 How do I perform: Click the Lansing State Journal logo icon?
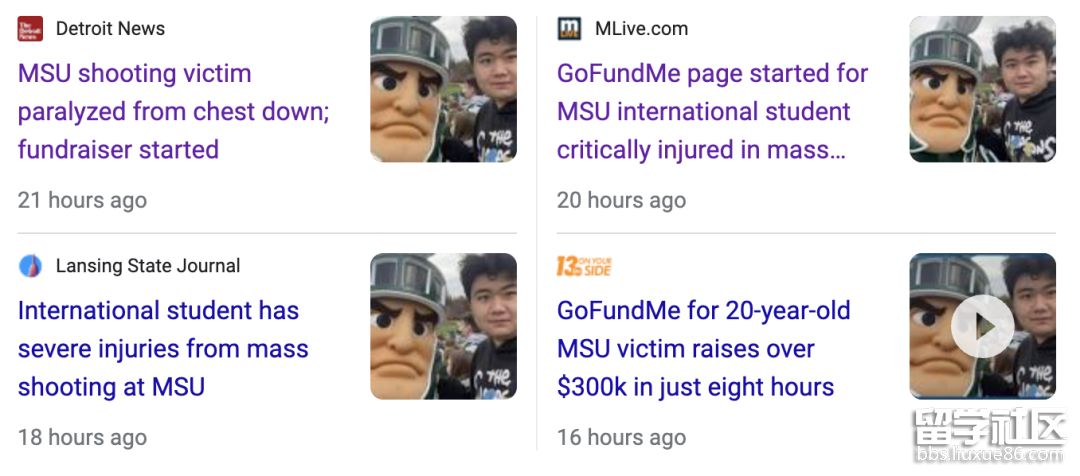[x=30, y=266]
